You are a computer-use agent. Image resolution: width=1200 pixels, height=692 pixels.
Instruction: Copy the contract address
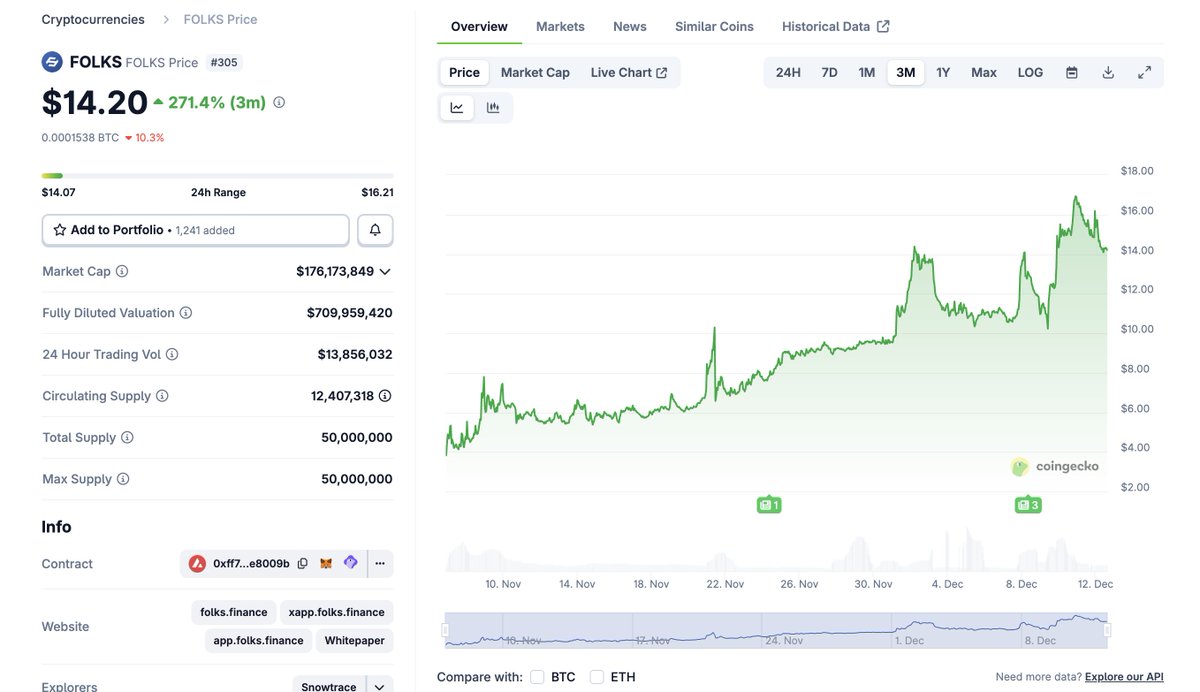coord(302,564)
